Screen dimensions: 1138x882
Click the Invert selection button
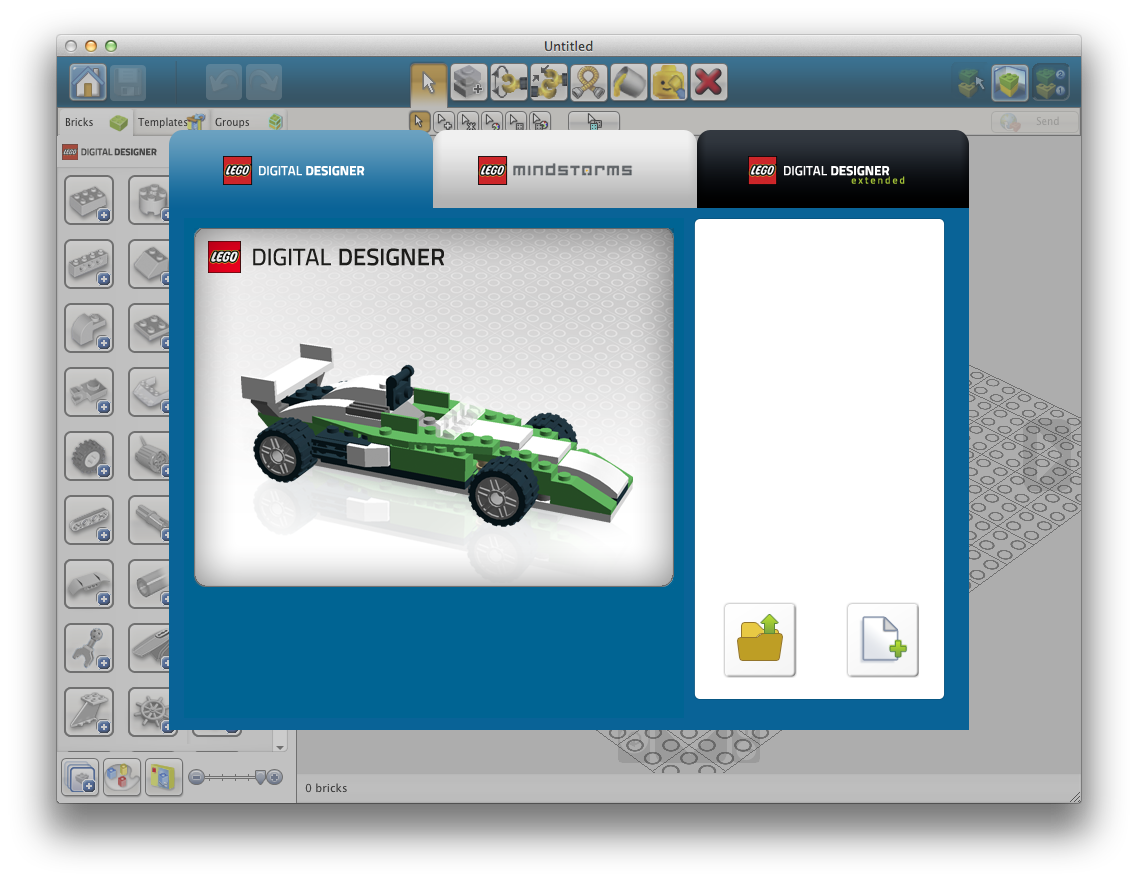tap(594, 121)
